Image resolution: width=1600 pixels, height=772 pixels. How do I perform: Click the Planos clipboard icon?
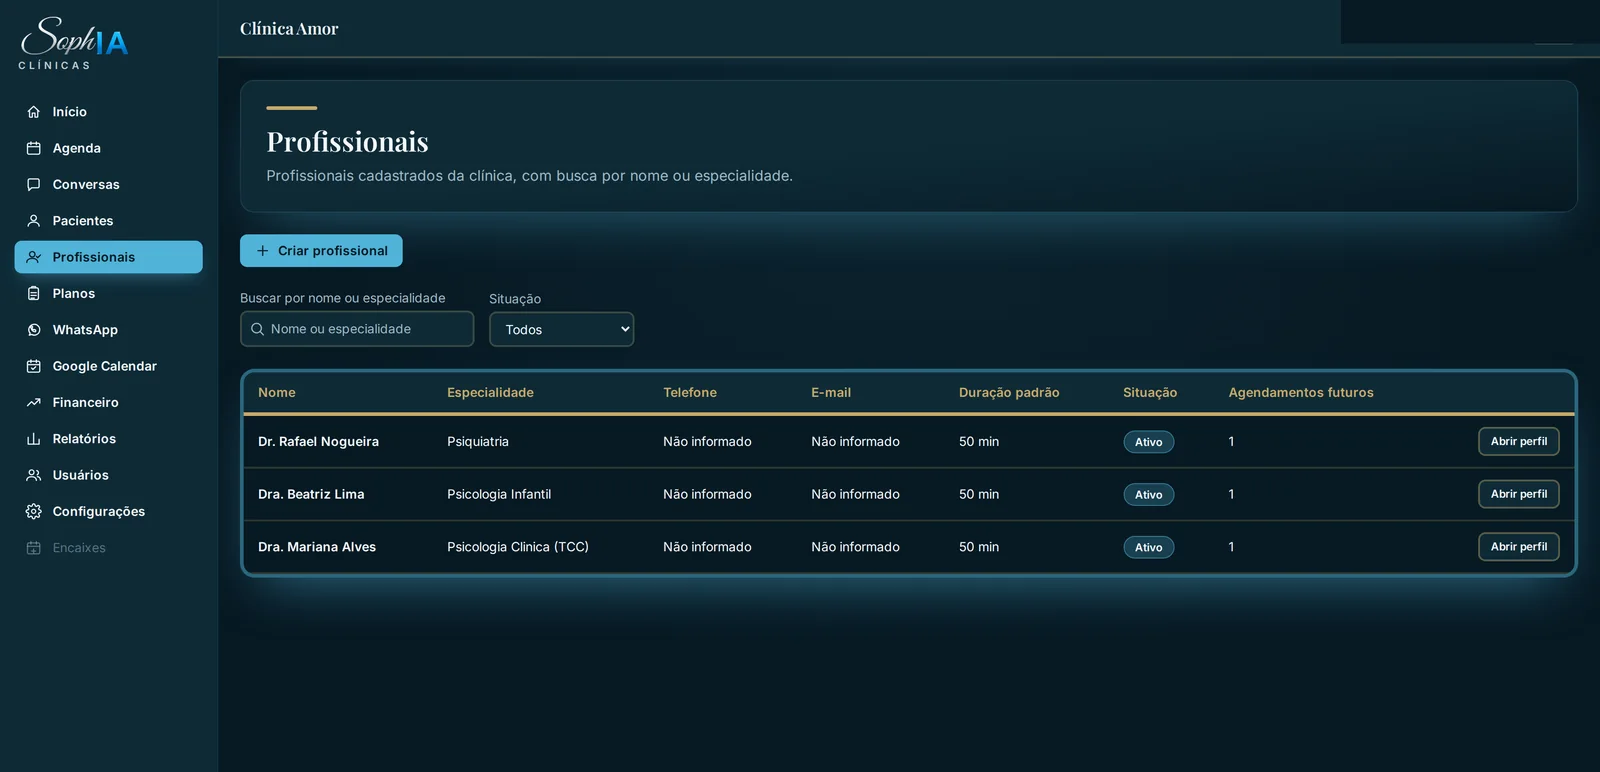click(x=33, y=293)
